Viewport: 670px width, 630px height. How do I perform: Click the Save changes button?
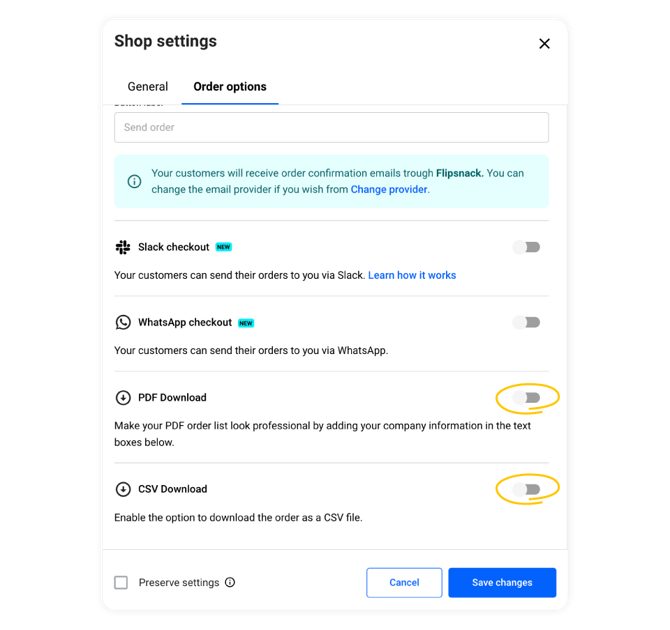[x=502, y=583]
